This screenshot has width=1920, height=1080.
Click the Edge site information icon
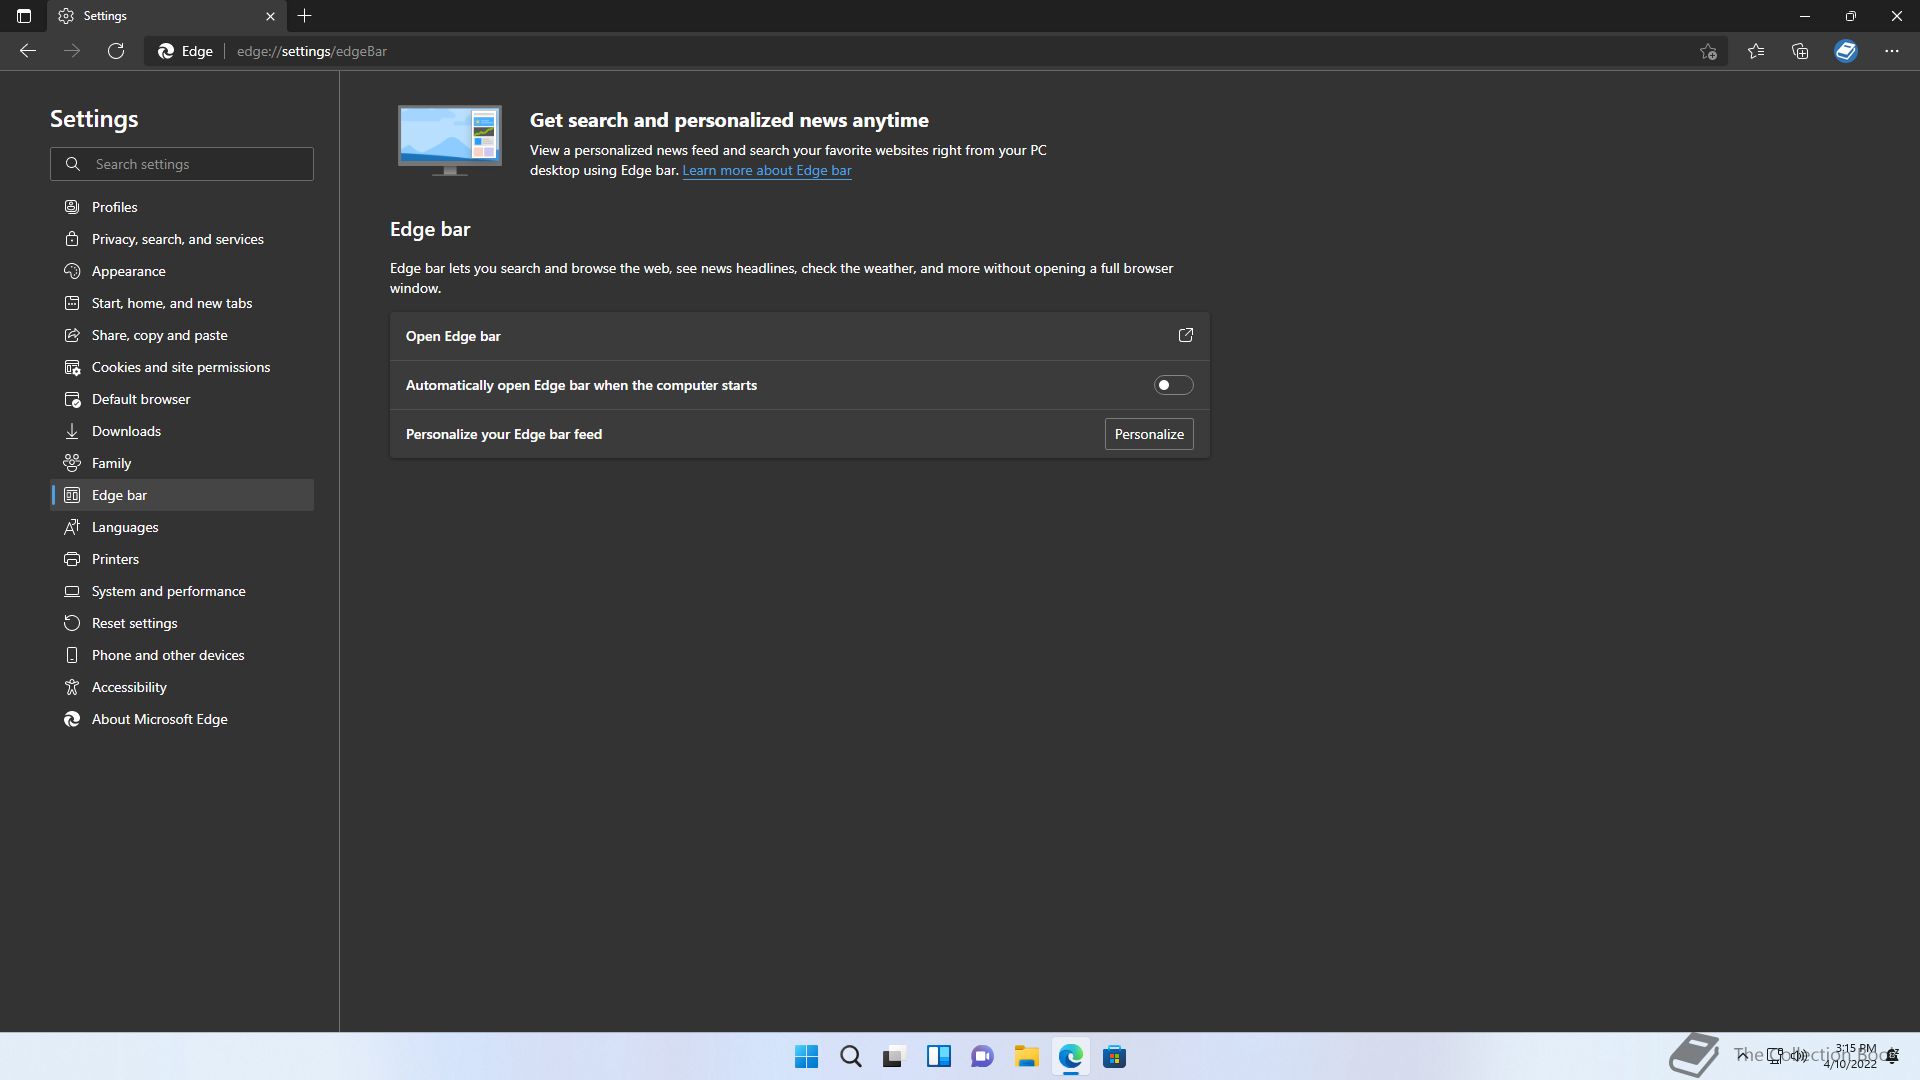pos(186,51)
